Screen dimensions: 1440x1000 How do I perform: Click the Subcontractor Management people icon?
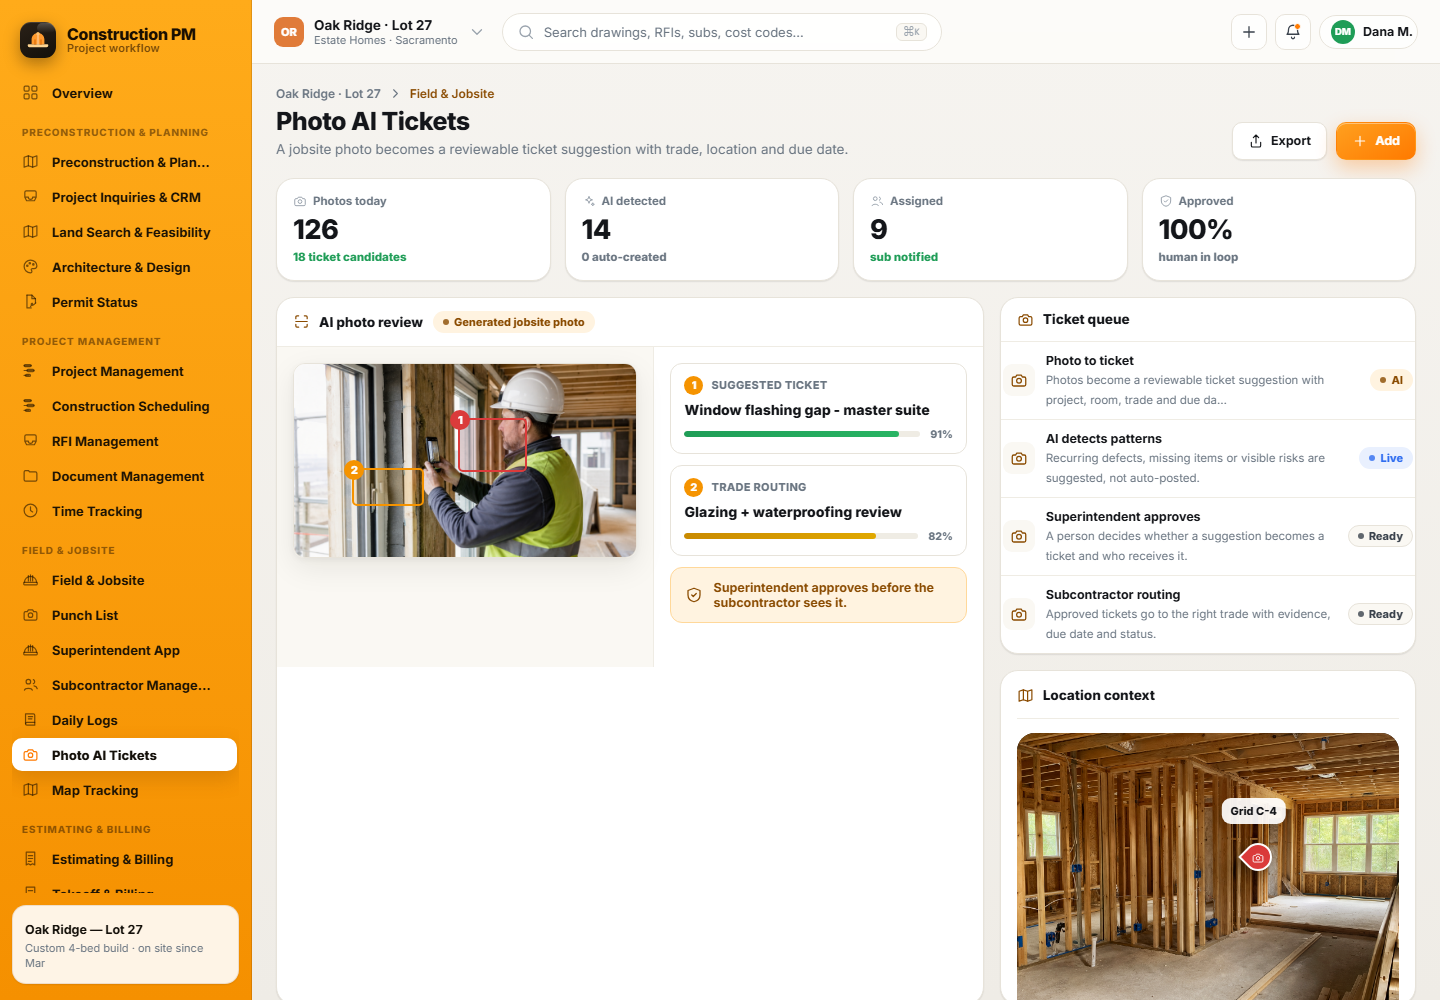tap(31, 685)
